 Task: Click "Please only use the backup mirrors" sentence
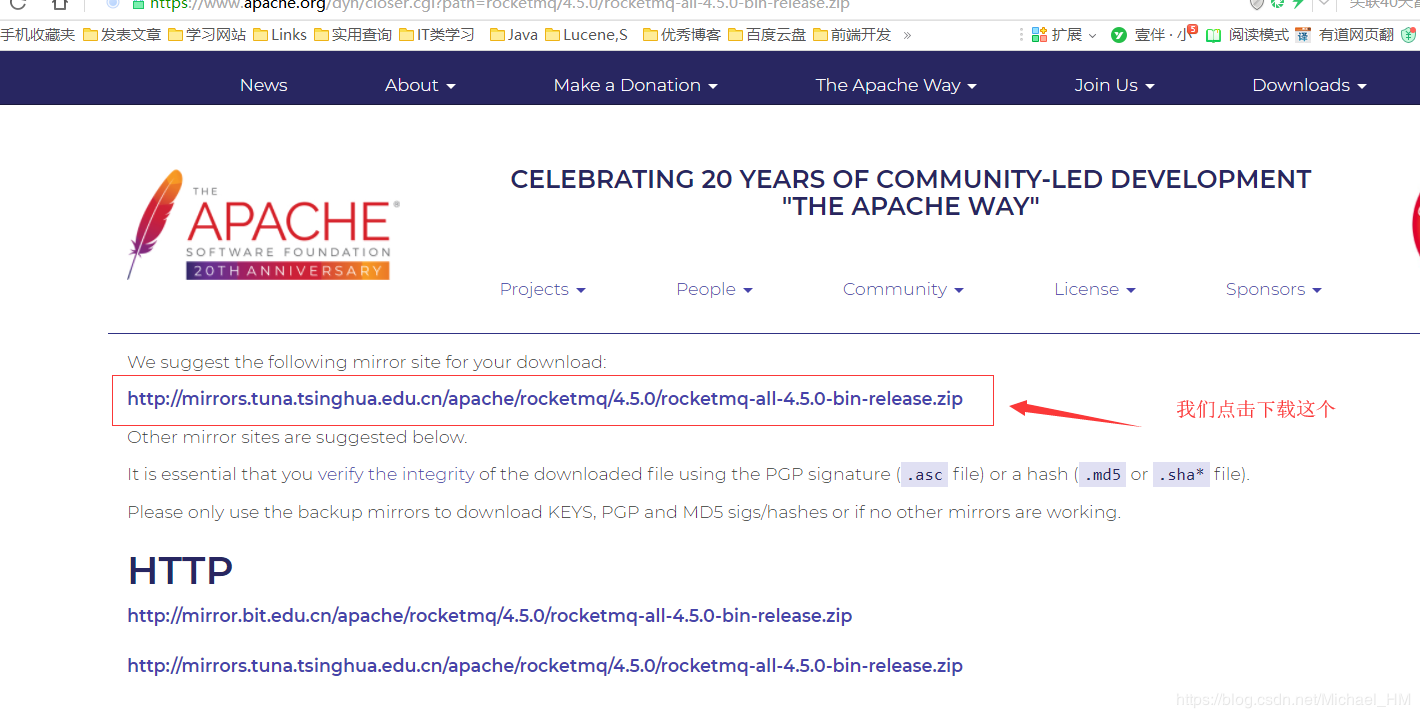click(x=624, y=512)
